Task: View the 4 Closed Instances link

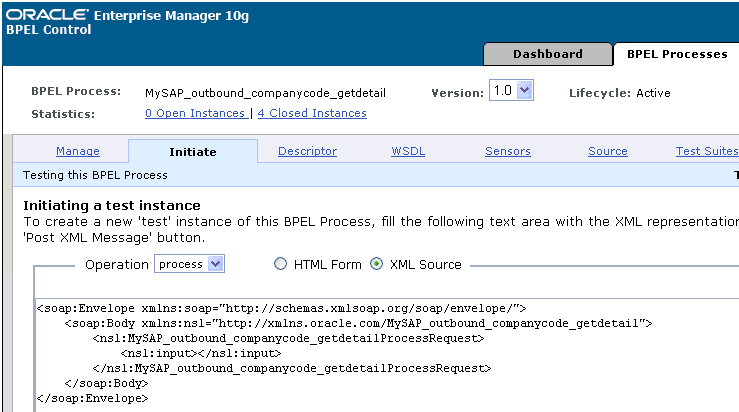Action: point(312,113)
